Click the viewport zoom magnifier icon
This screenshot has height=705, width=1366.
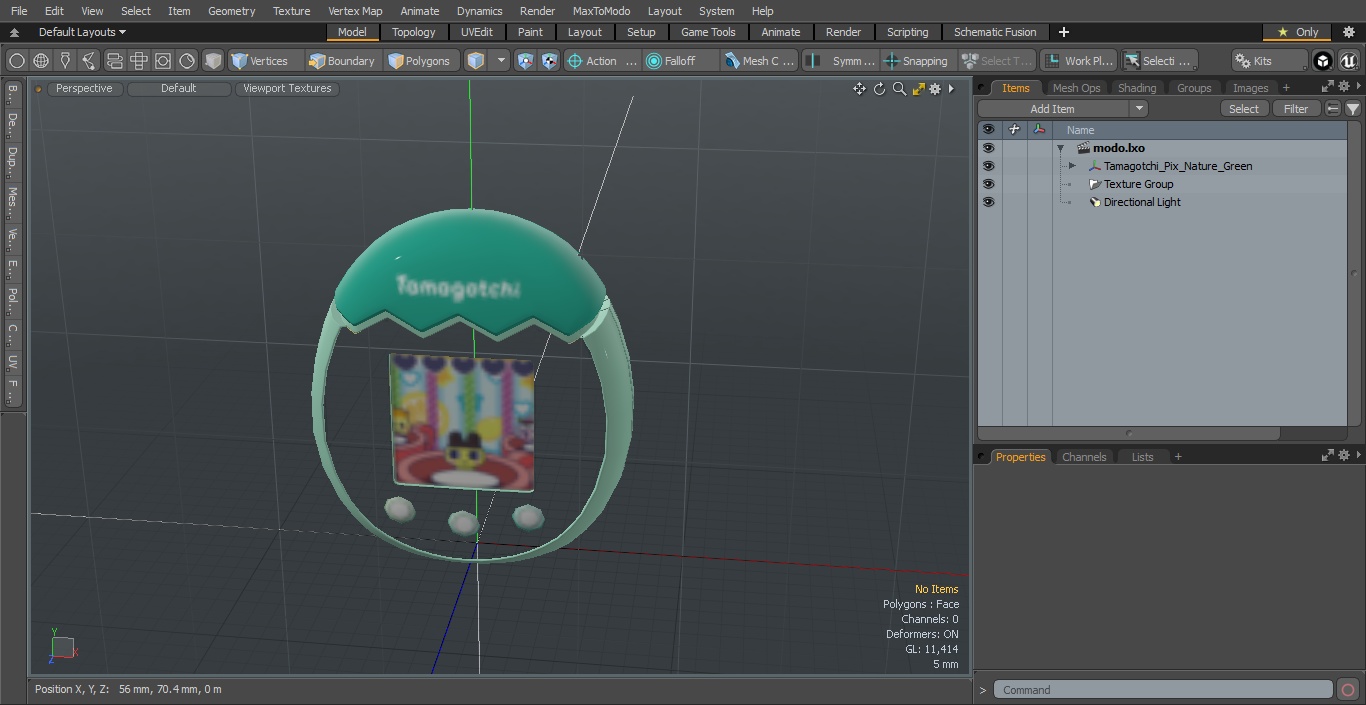click(899, 89)
